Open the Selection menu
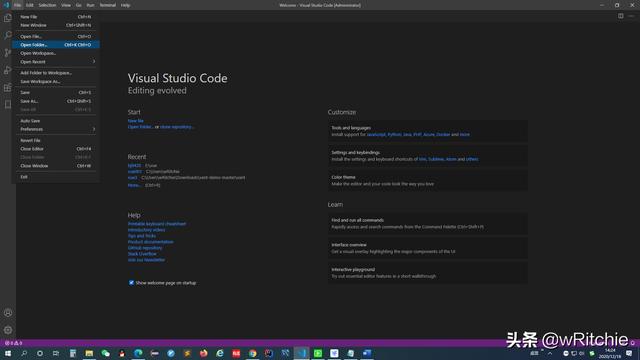 point(47,5)
